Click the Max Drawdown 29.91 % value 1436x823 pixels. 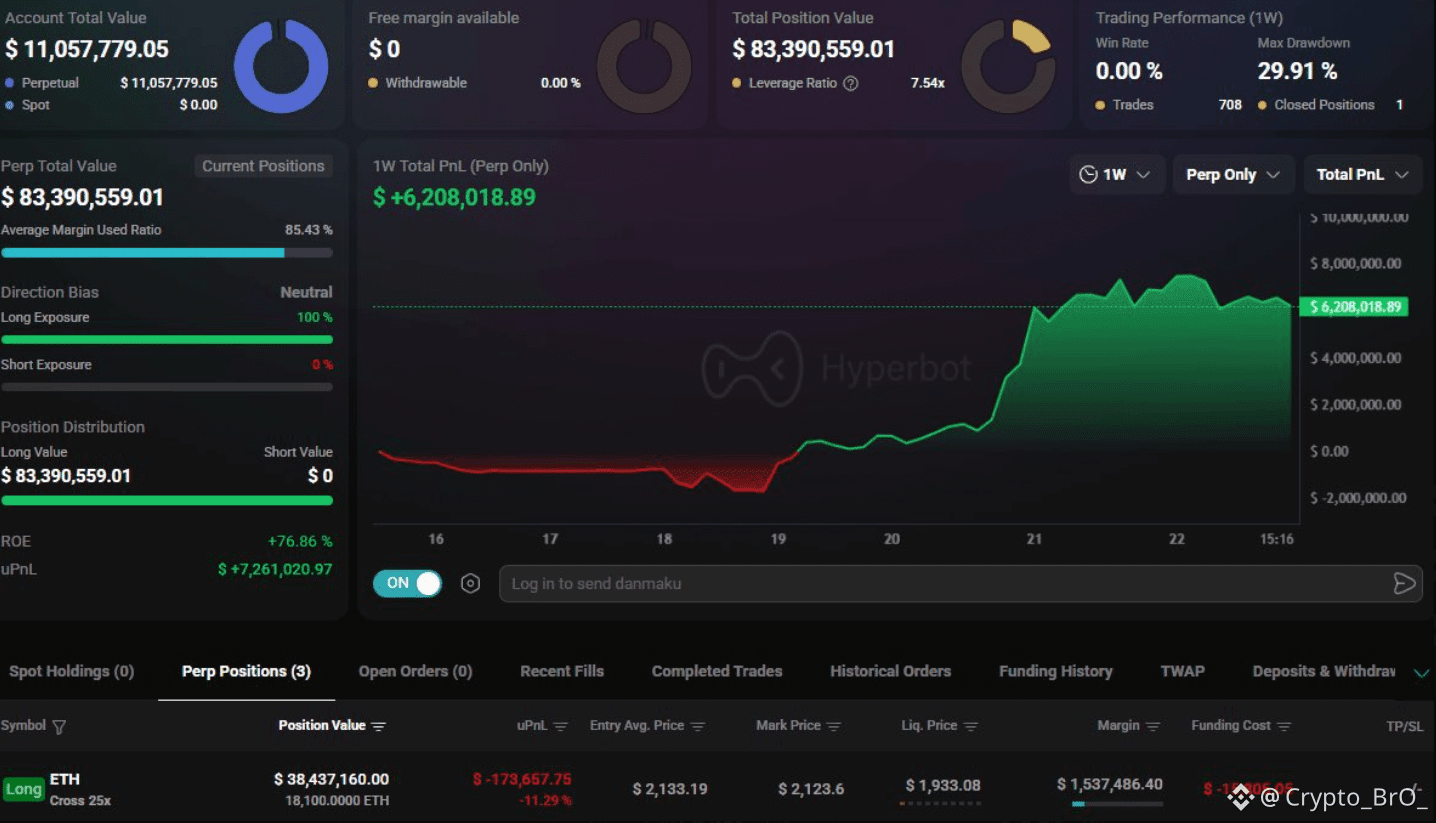pos(1297,71)
